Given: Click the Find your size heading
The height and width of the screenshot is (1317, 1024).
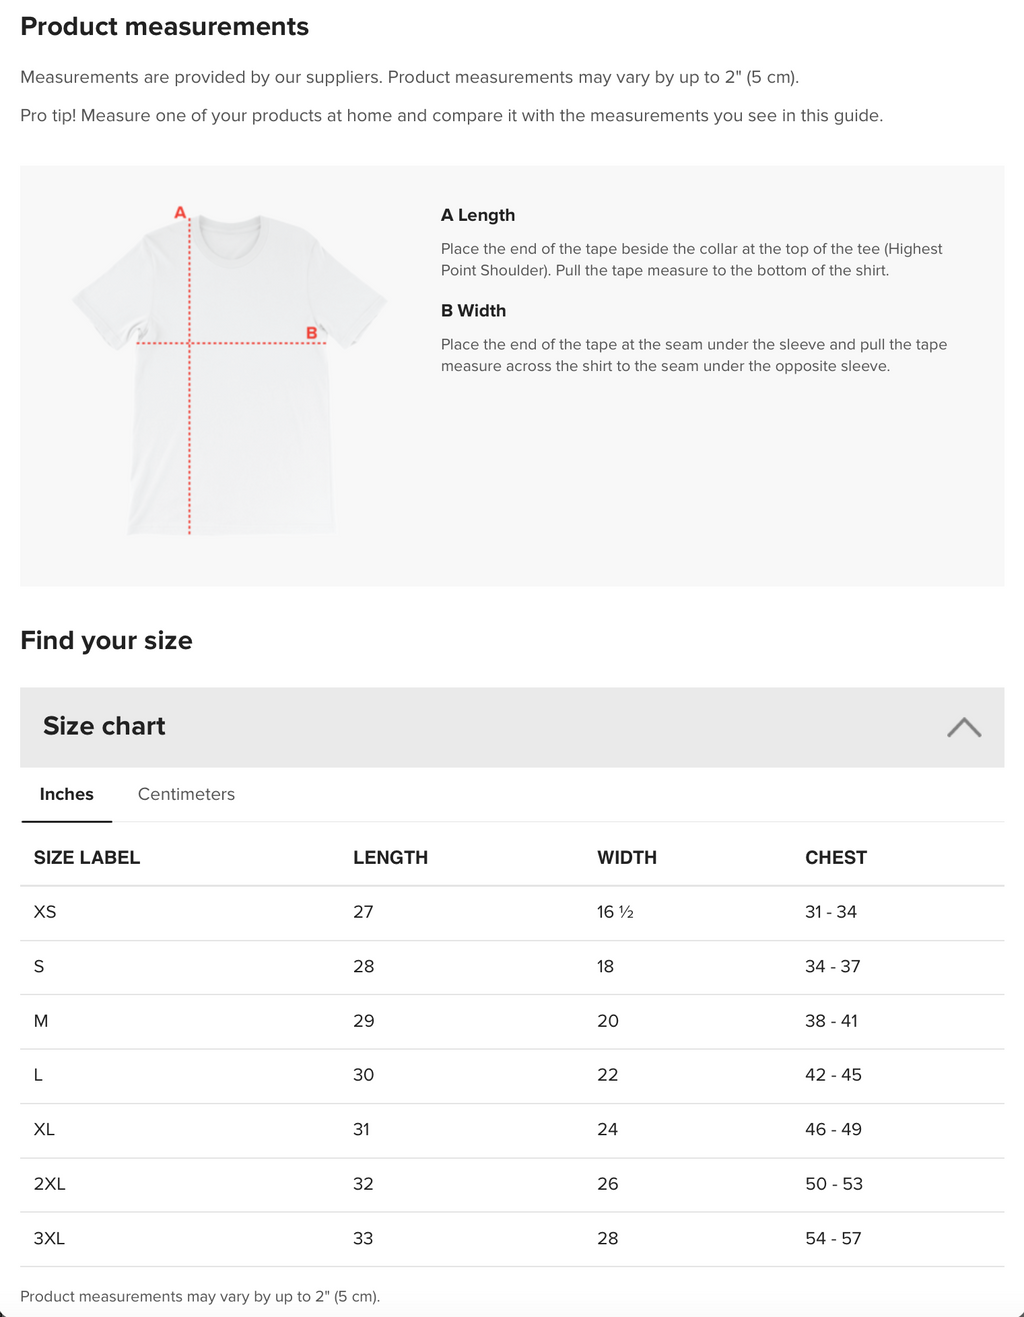Looking at the screenshot, I should pos(106,640).
